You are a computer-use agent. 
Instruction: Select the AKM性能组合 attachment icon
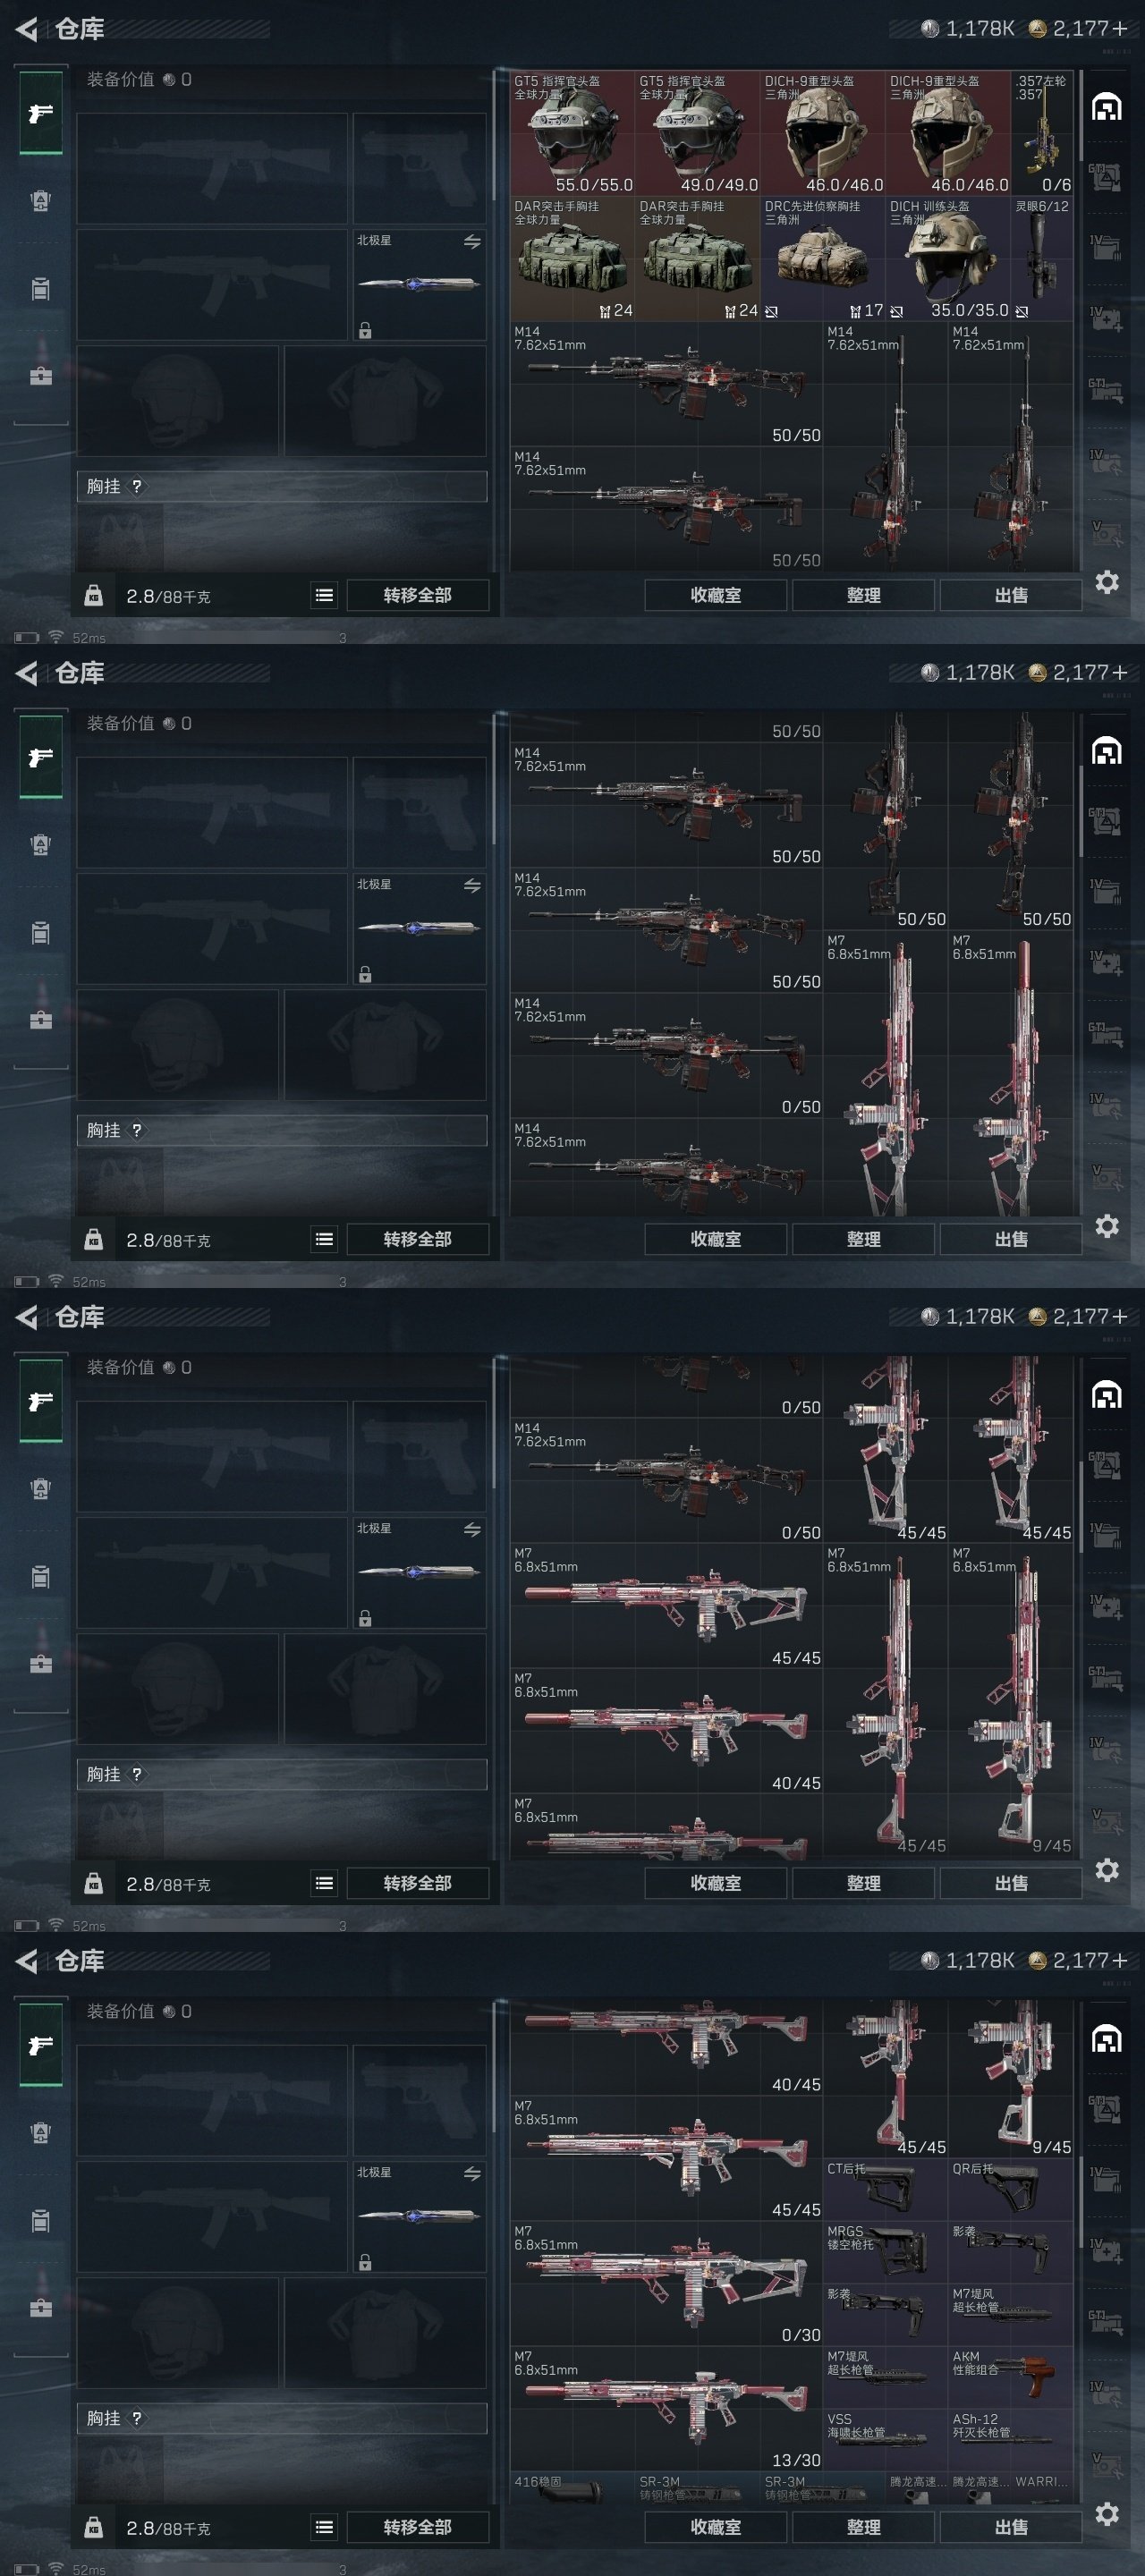point(1010,2377)
